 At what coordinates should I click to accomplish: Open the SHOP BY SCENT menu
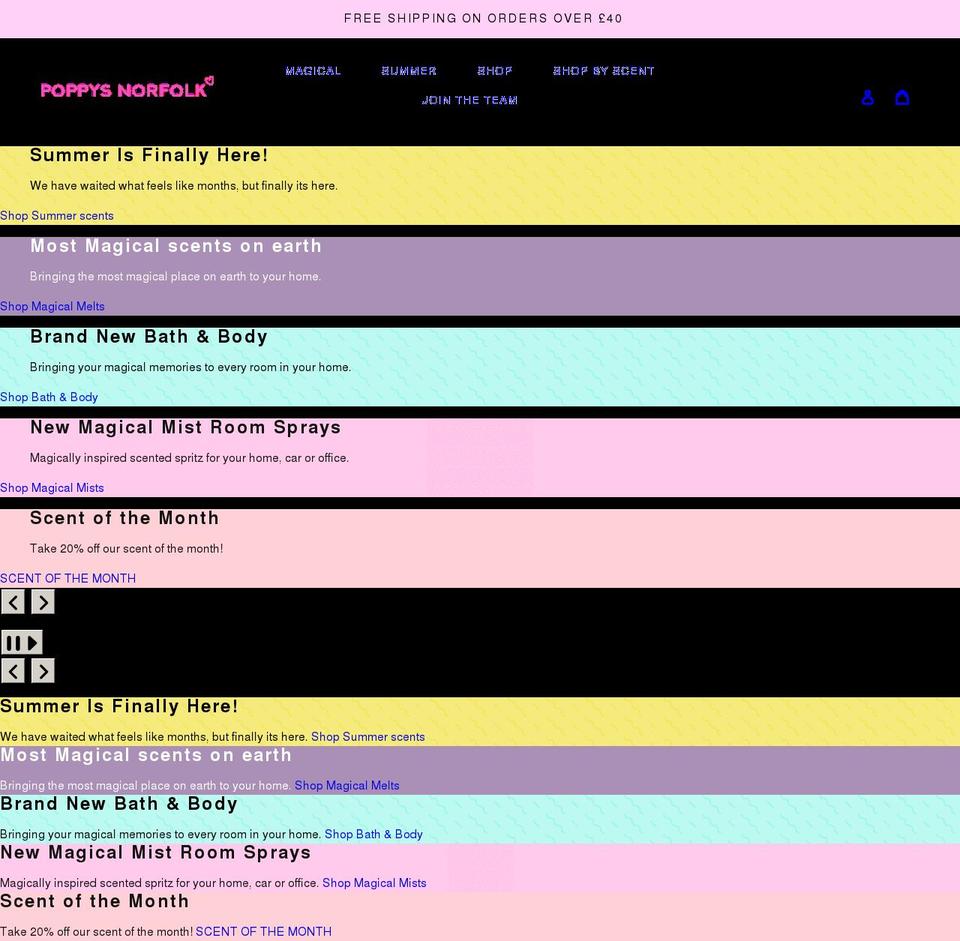tap(604, 71)
